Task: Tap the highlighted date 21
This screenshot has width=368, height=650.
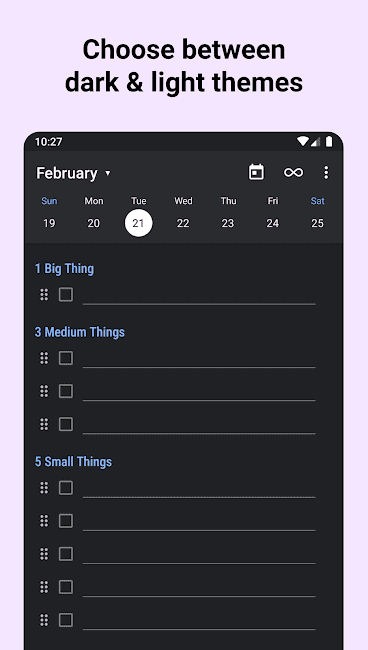Action: (x=138, y=223)
